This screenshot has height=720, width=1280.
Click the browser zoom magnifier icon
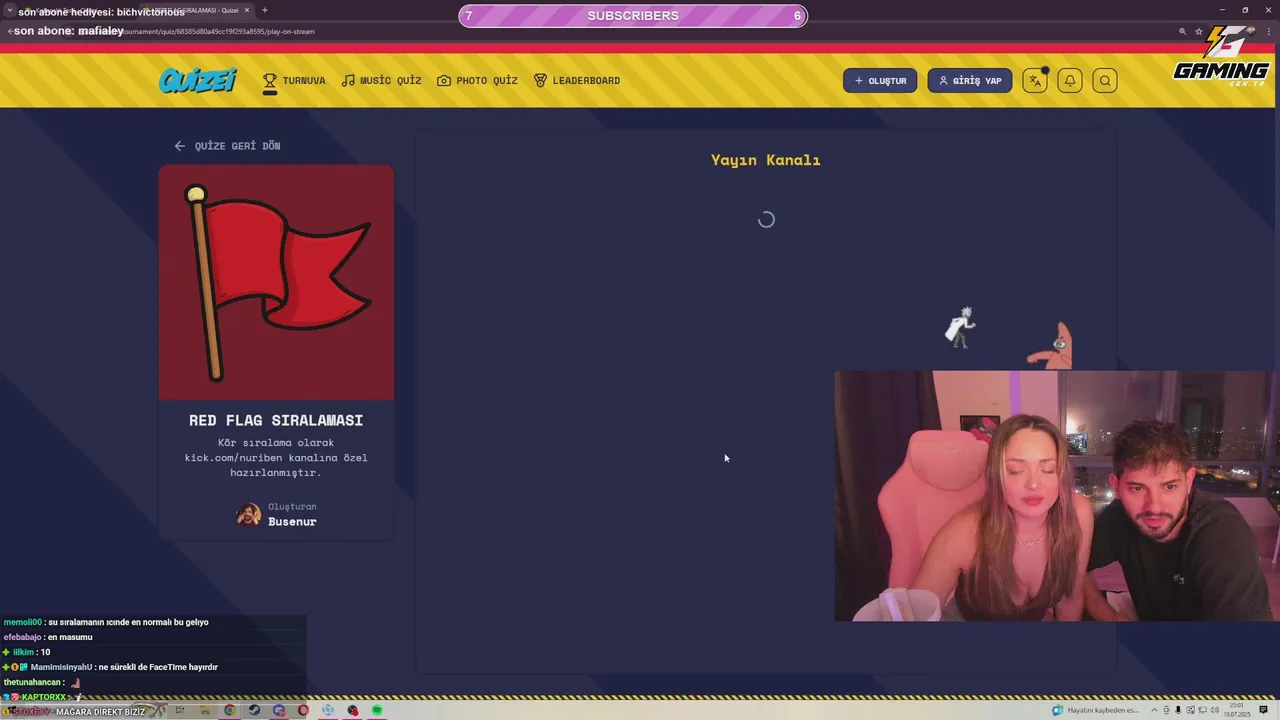pos(1182,31)
